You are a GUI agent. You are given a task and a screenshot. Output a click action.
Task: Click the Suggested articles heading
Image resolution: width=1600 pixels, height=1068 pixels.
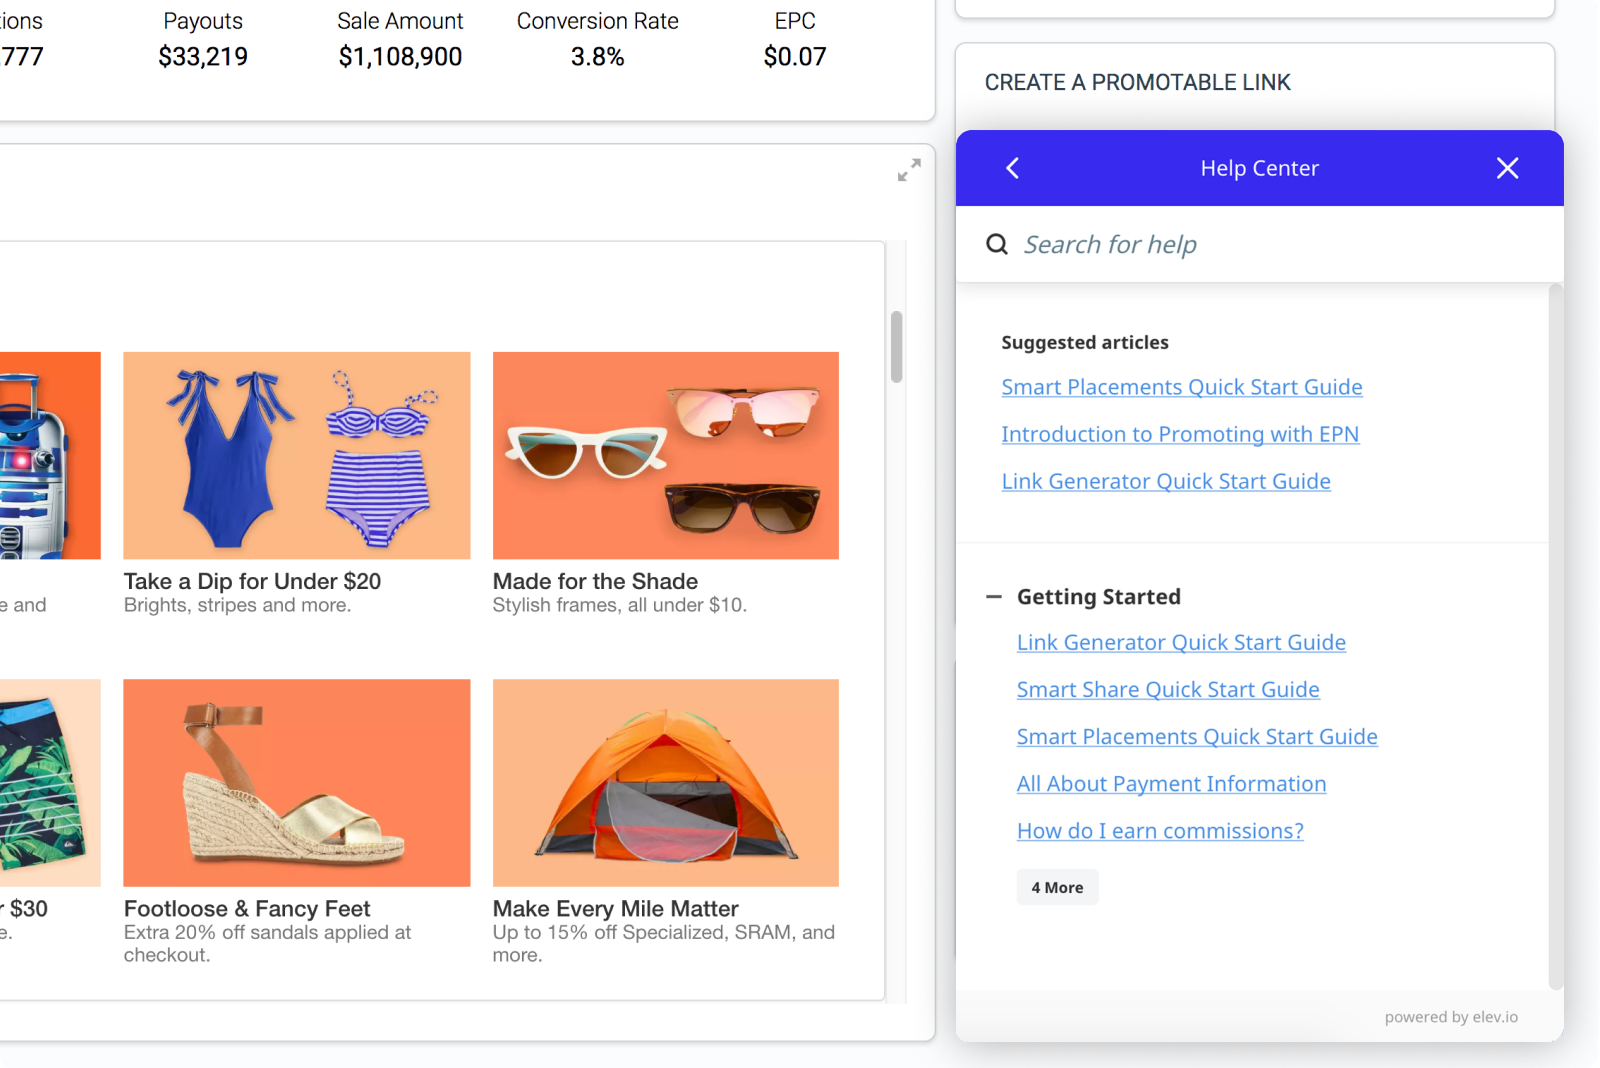click(x=1085, y=342)
